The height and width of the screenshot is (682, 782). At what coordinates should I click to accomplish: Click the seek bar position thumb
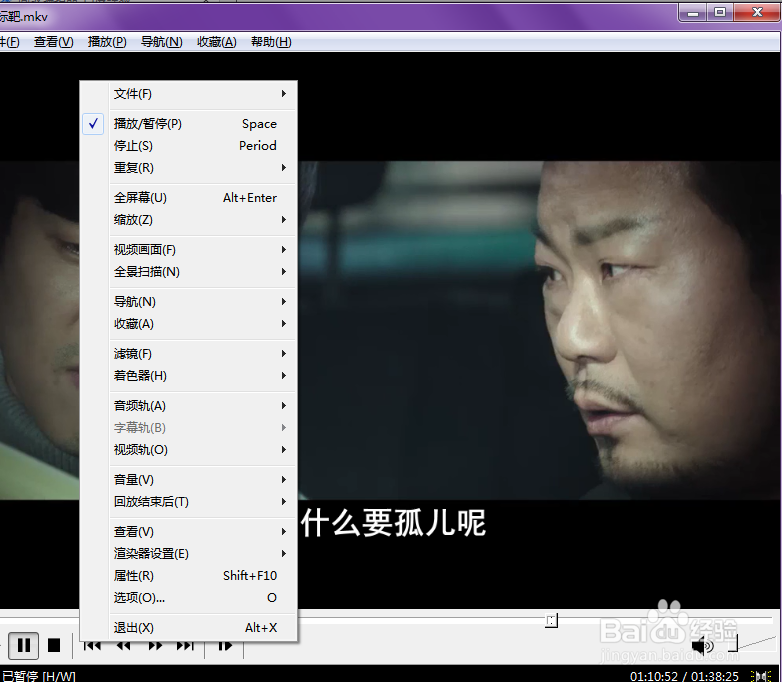click(x=551, y=621)
